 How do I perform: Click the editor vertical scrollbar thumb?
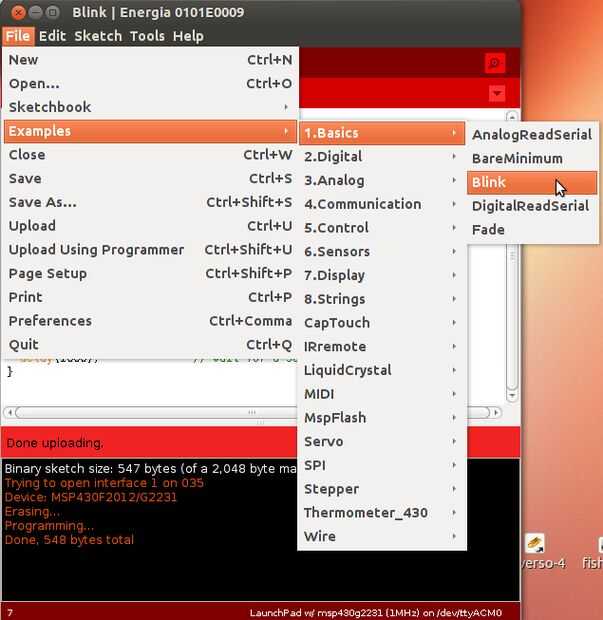click(x=512, y=316)
